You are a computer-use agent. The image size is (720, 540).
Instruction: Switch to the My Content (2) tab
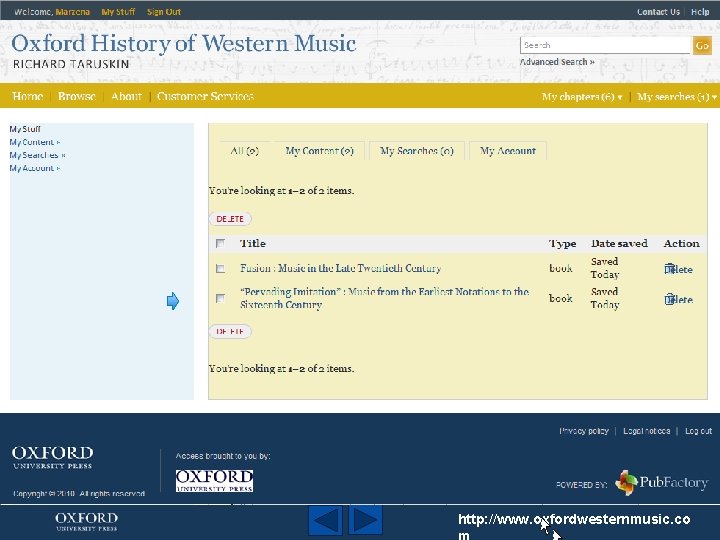[x=320, y=151]
